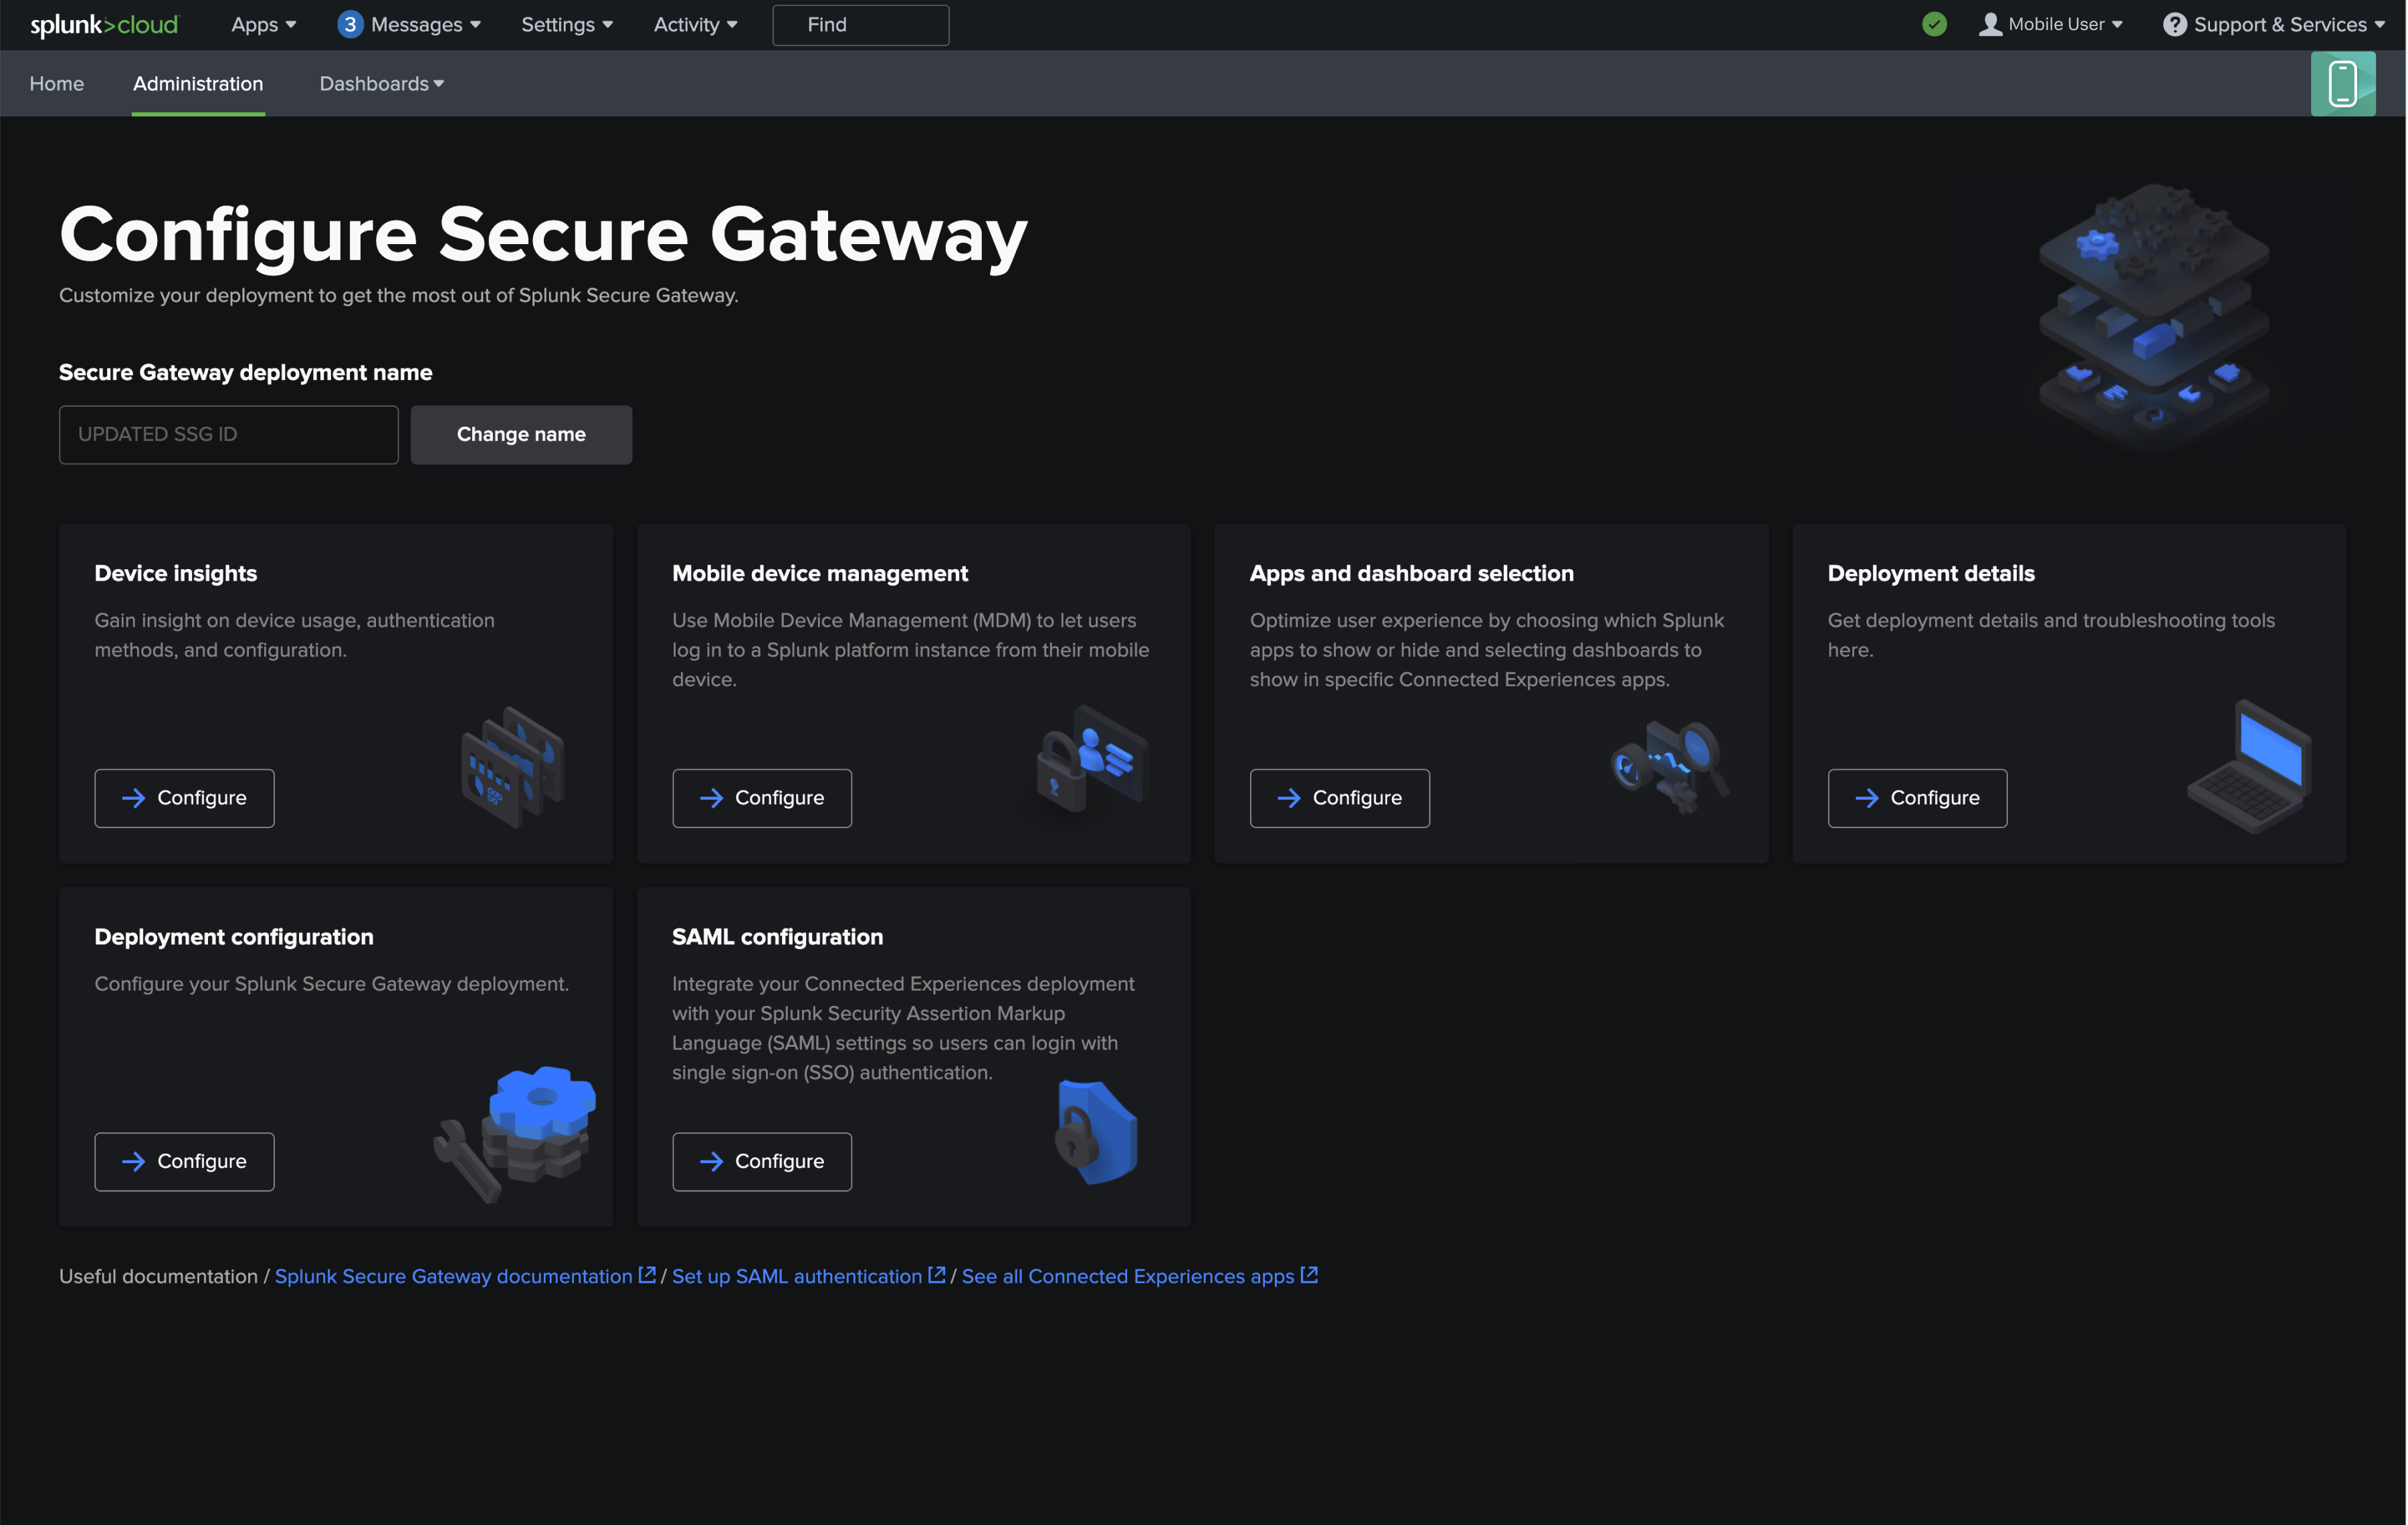
Task: Click the Secure Gateway deployment name label
Action: (245, 372)
